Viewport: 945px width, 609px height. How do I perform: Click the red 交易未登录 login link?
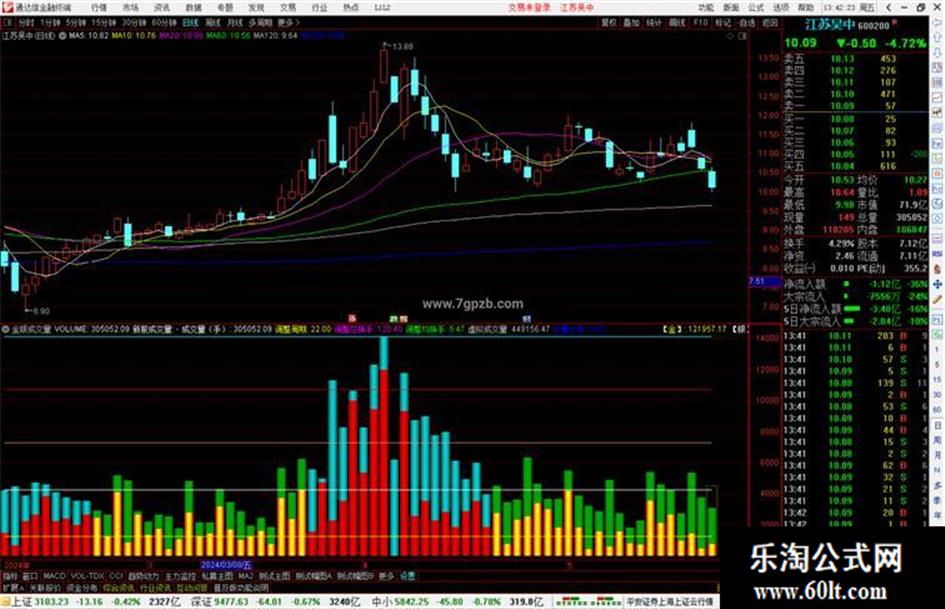529,8
